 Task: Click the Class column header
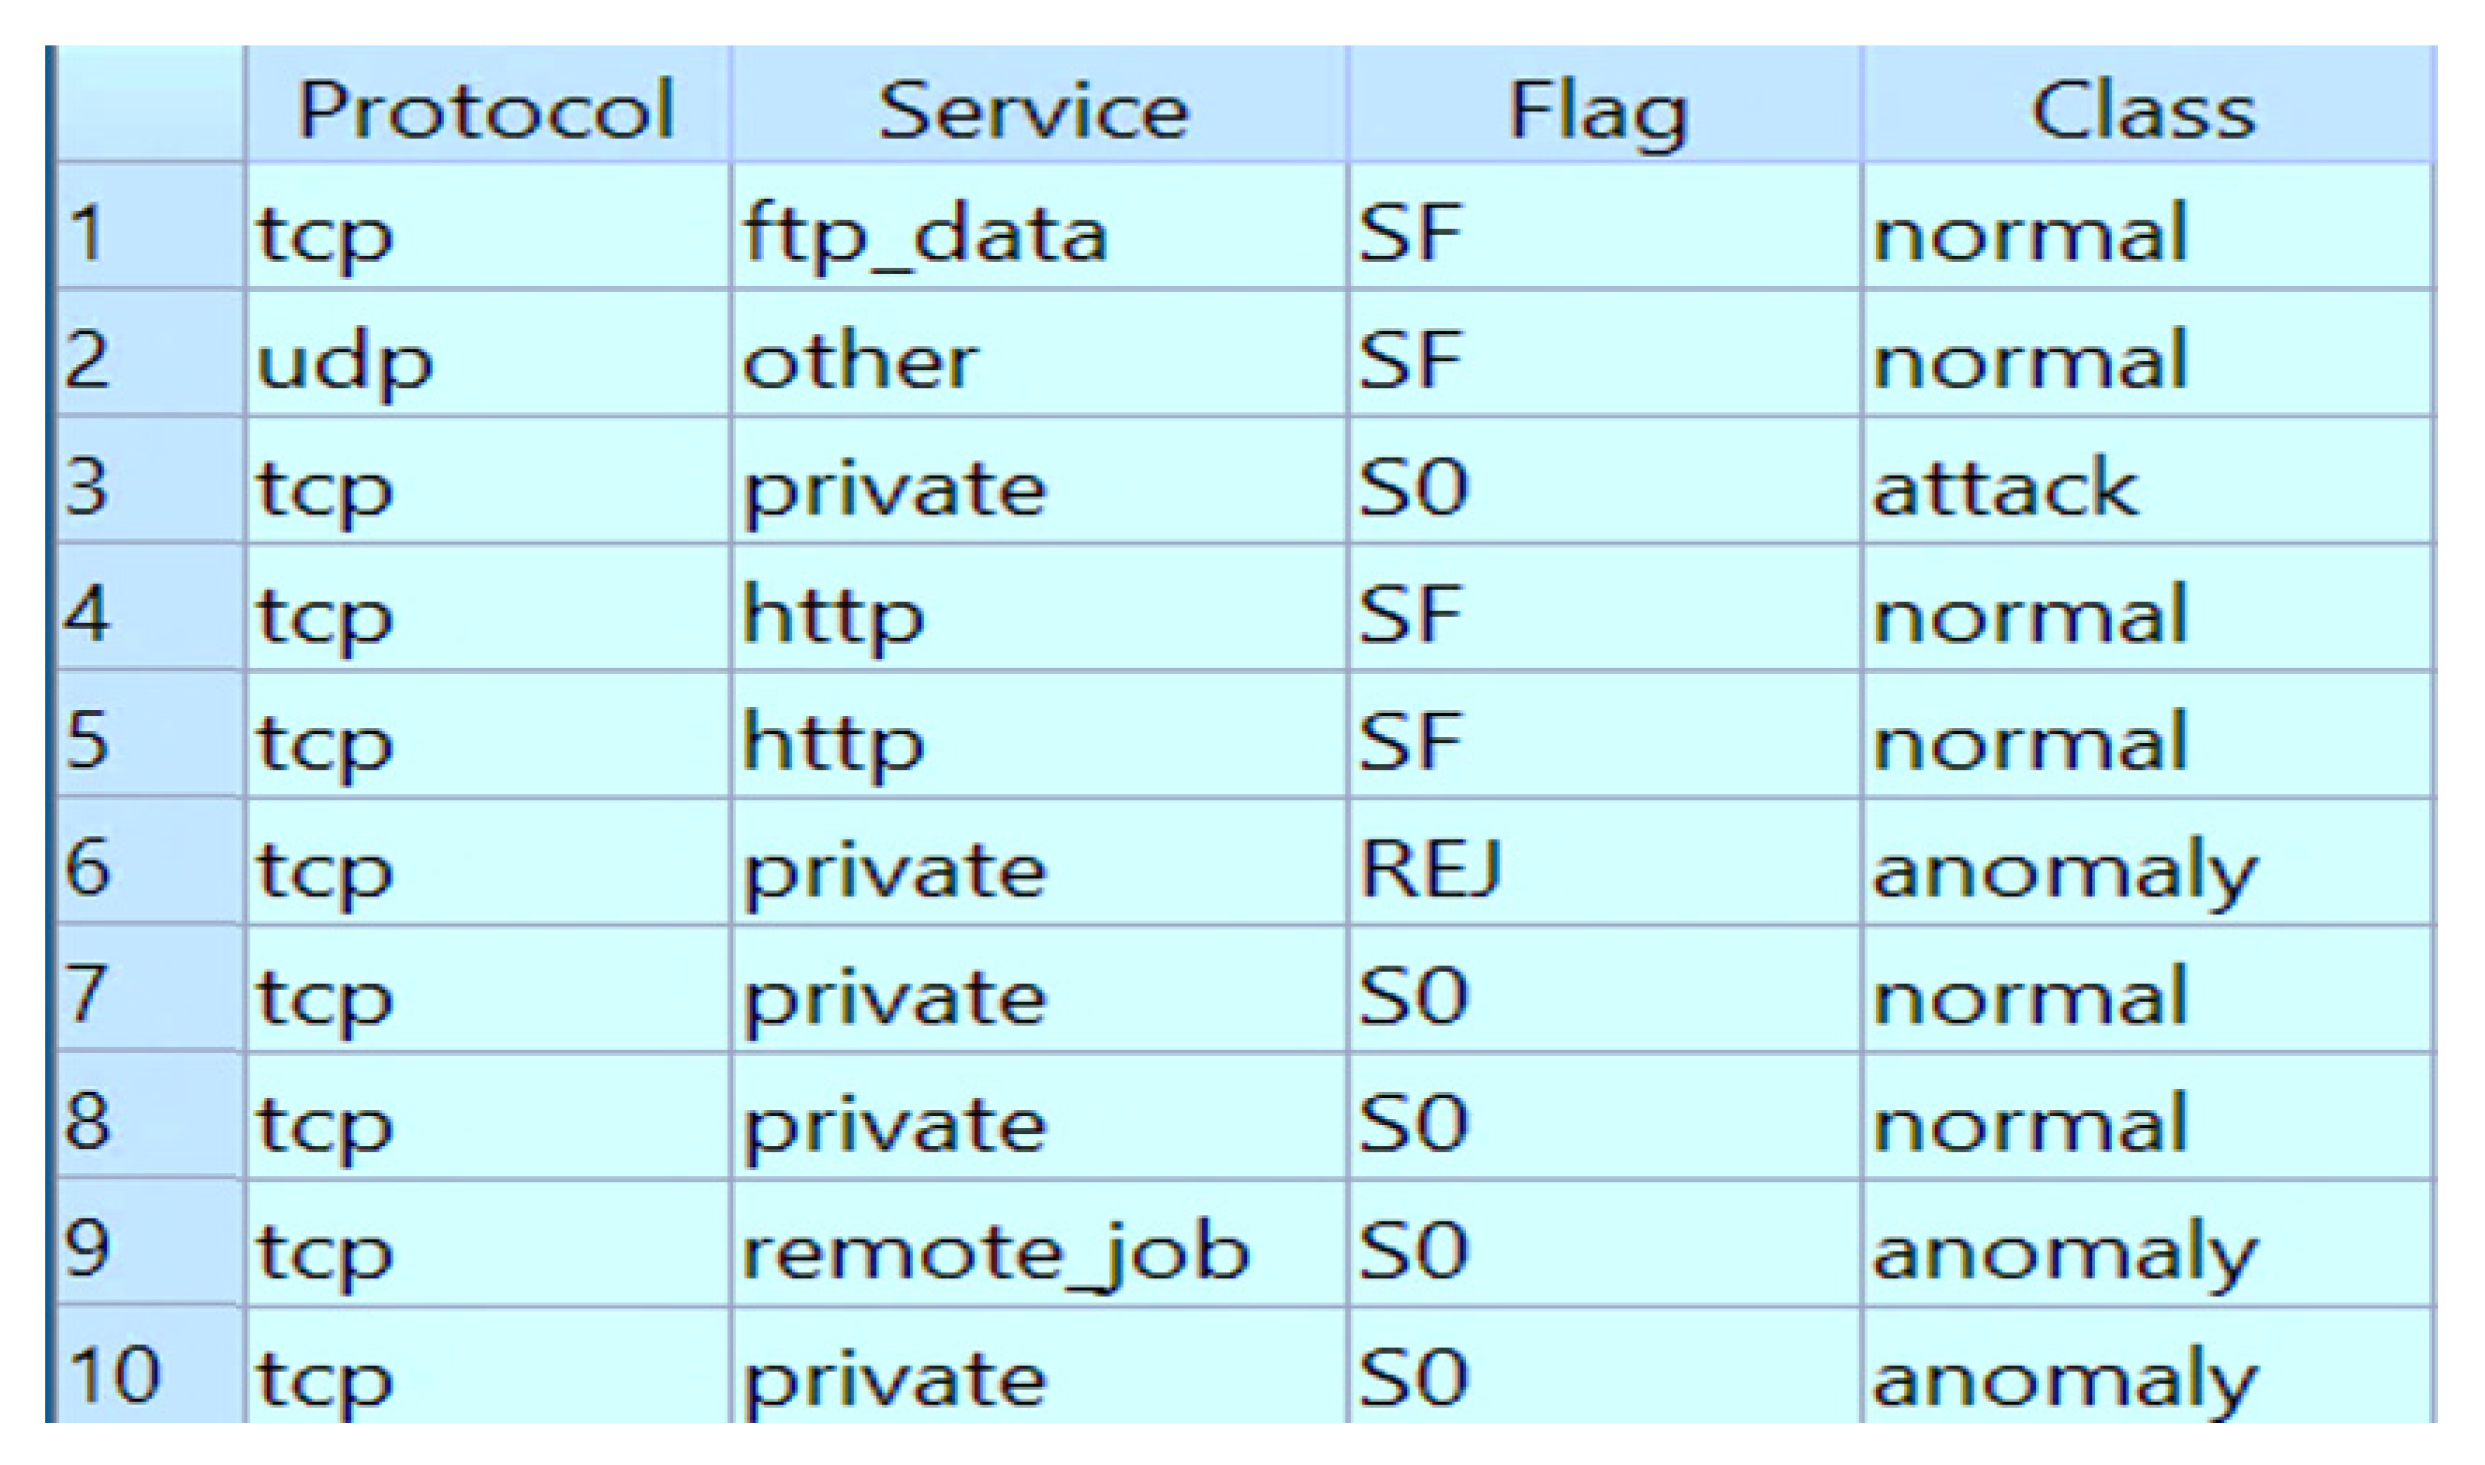coord(2144,108)
